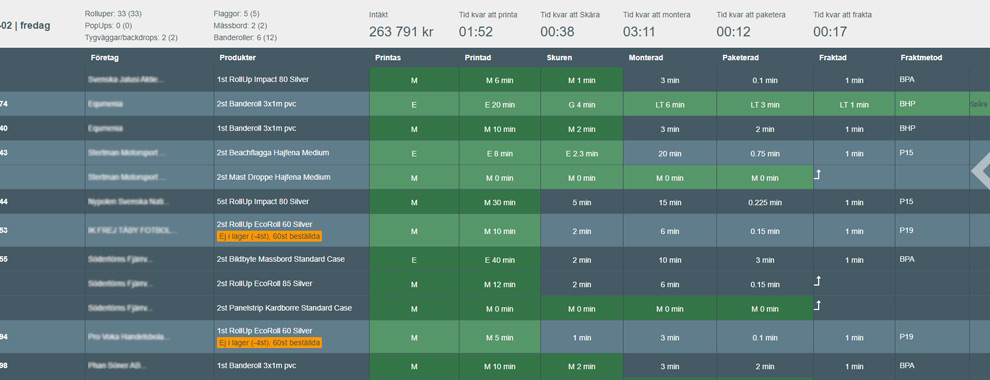Viewport: 990px width, 380px height.
Task: Click mounting time remaining 03:11
Action: (639, 32)
